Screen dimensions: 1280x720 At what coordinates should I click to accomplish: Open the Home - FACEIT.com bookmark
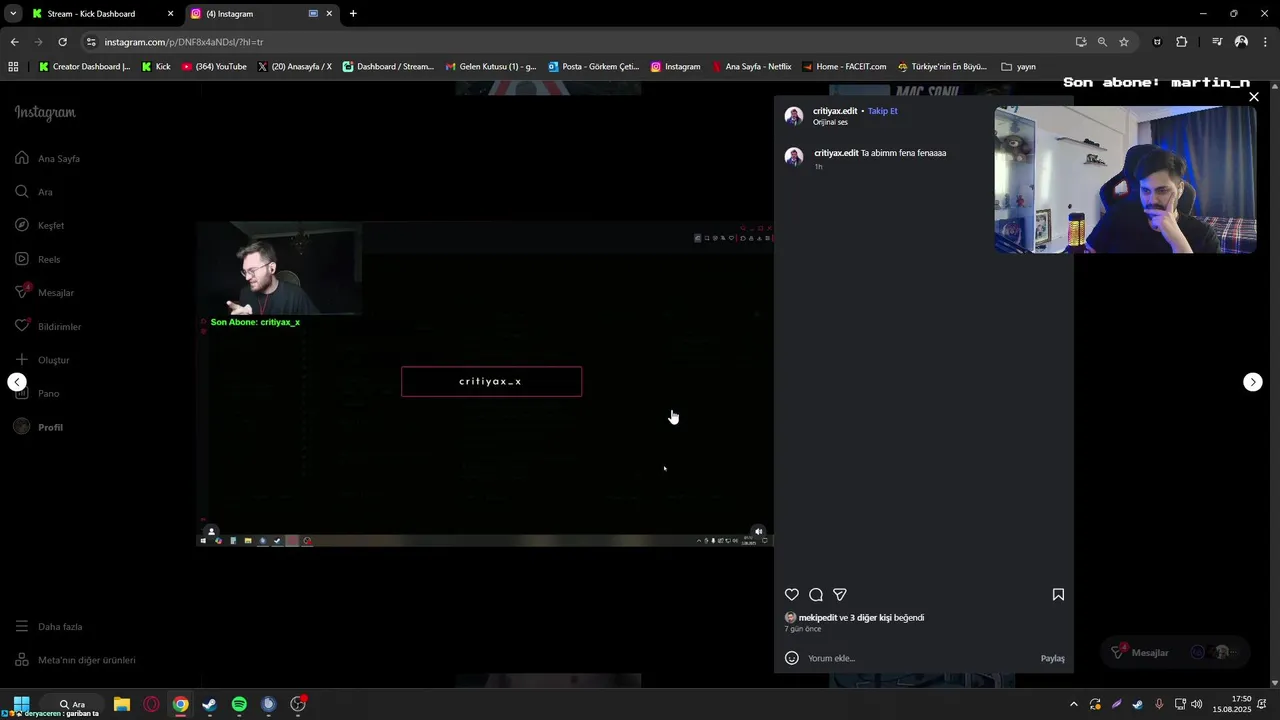click(x=844, y=67)
